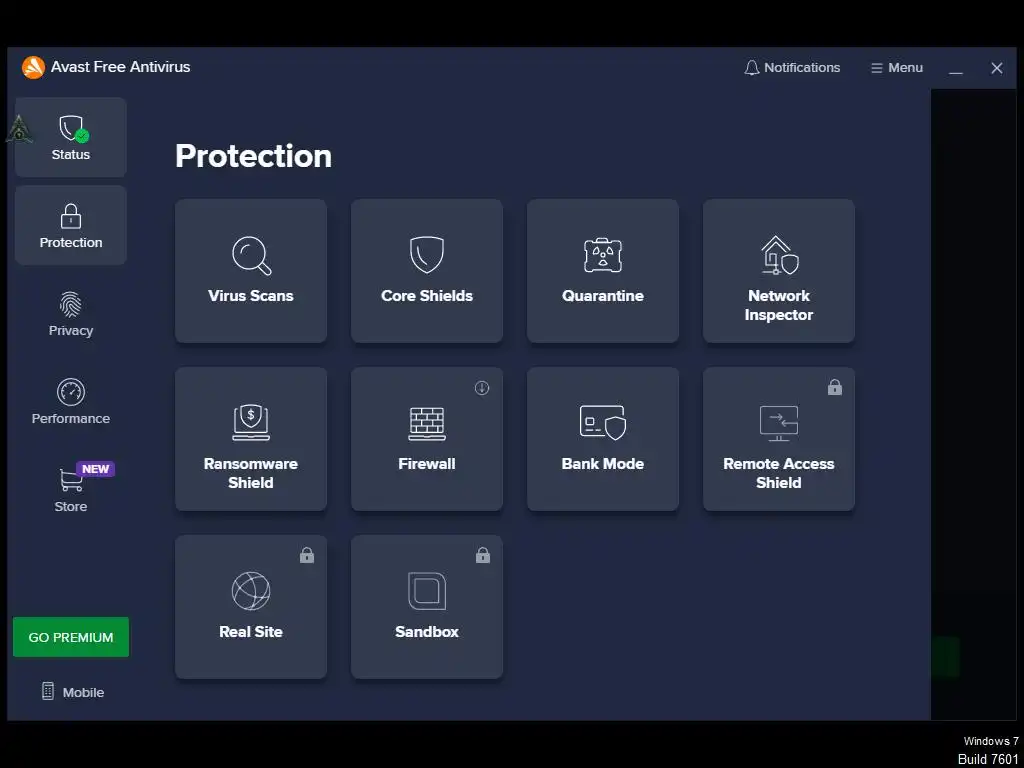Close the Avast window
1024x768 pixels.
997,68
